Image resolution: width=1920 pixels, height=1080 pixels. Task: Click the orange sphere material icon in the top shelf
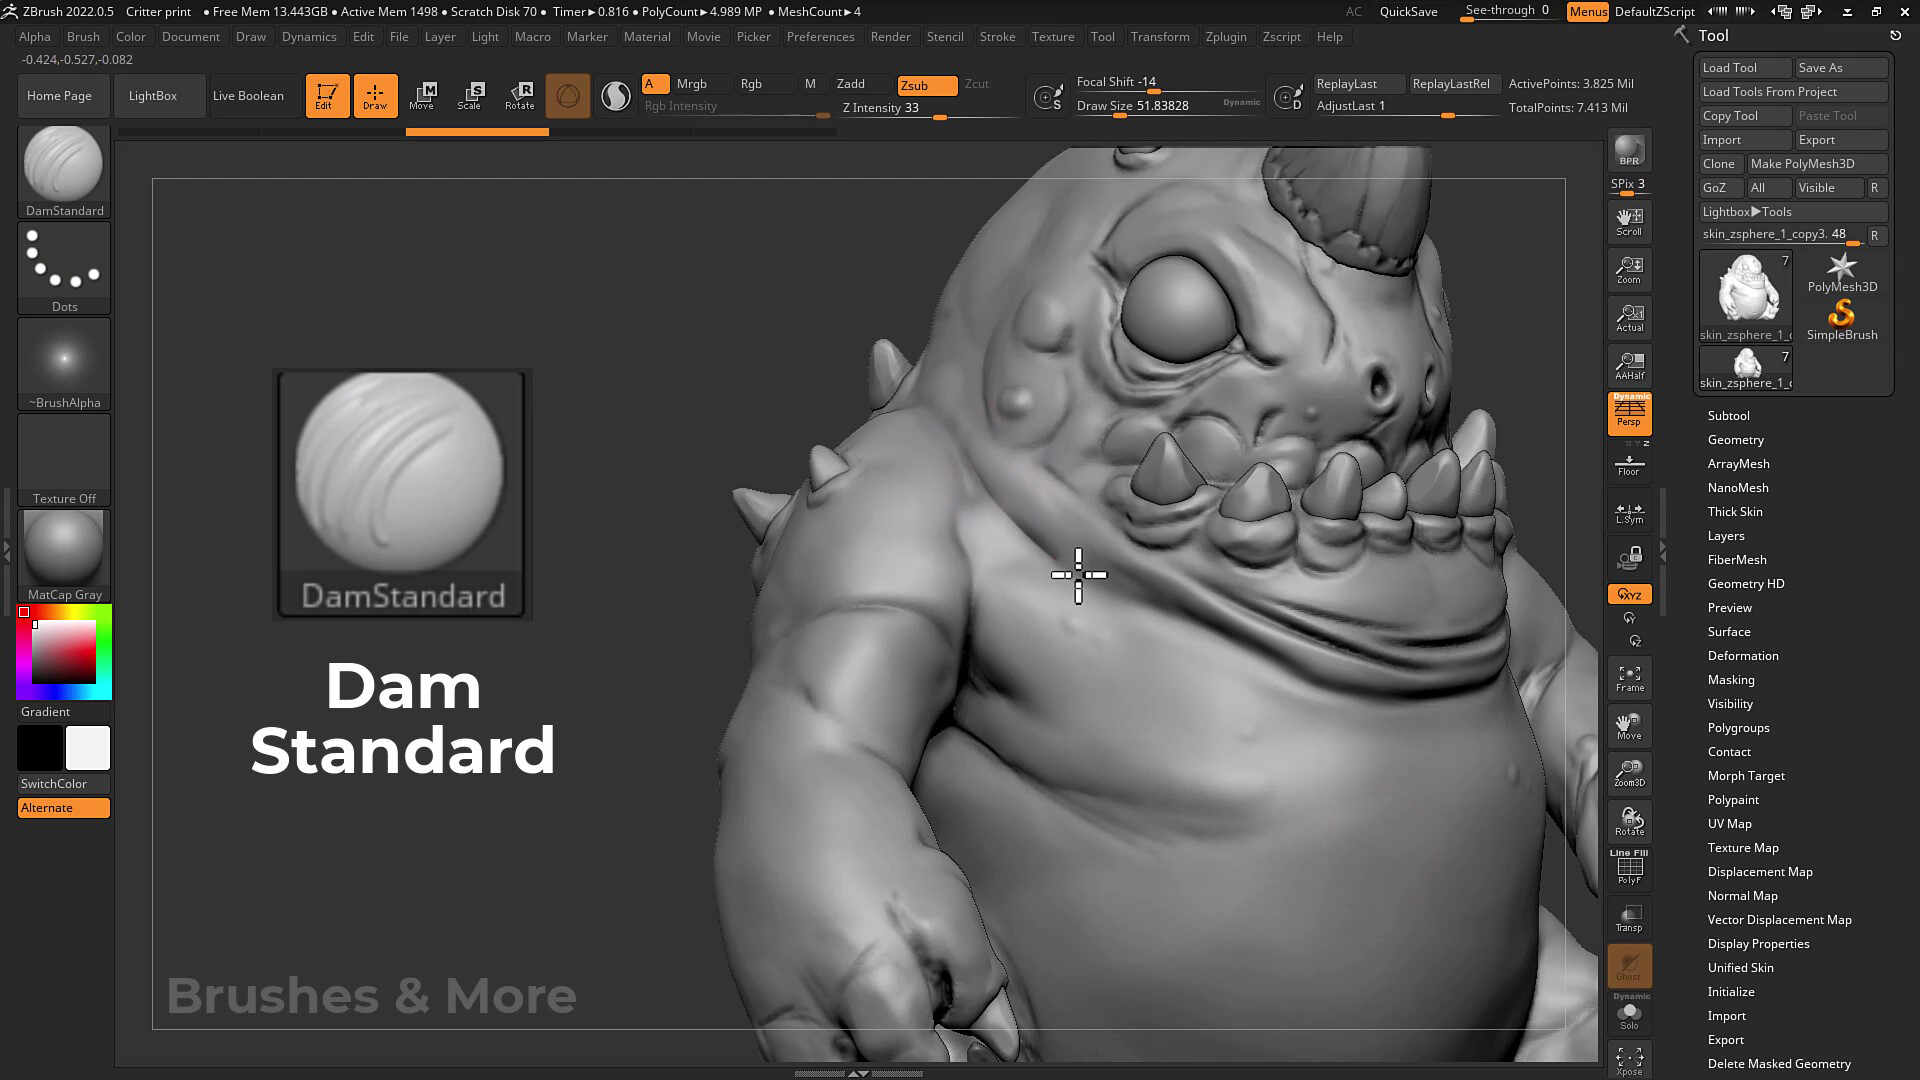point(567,96)
